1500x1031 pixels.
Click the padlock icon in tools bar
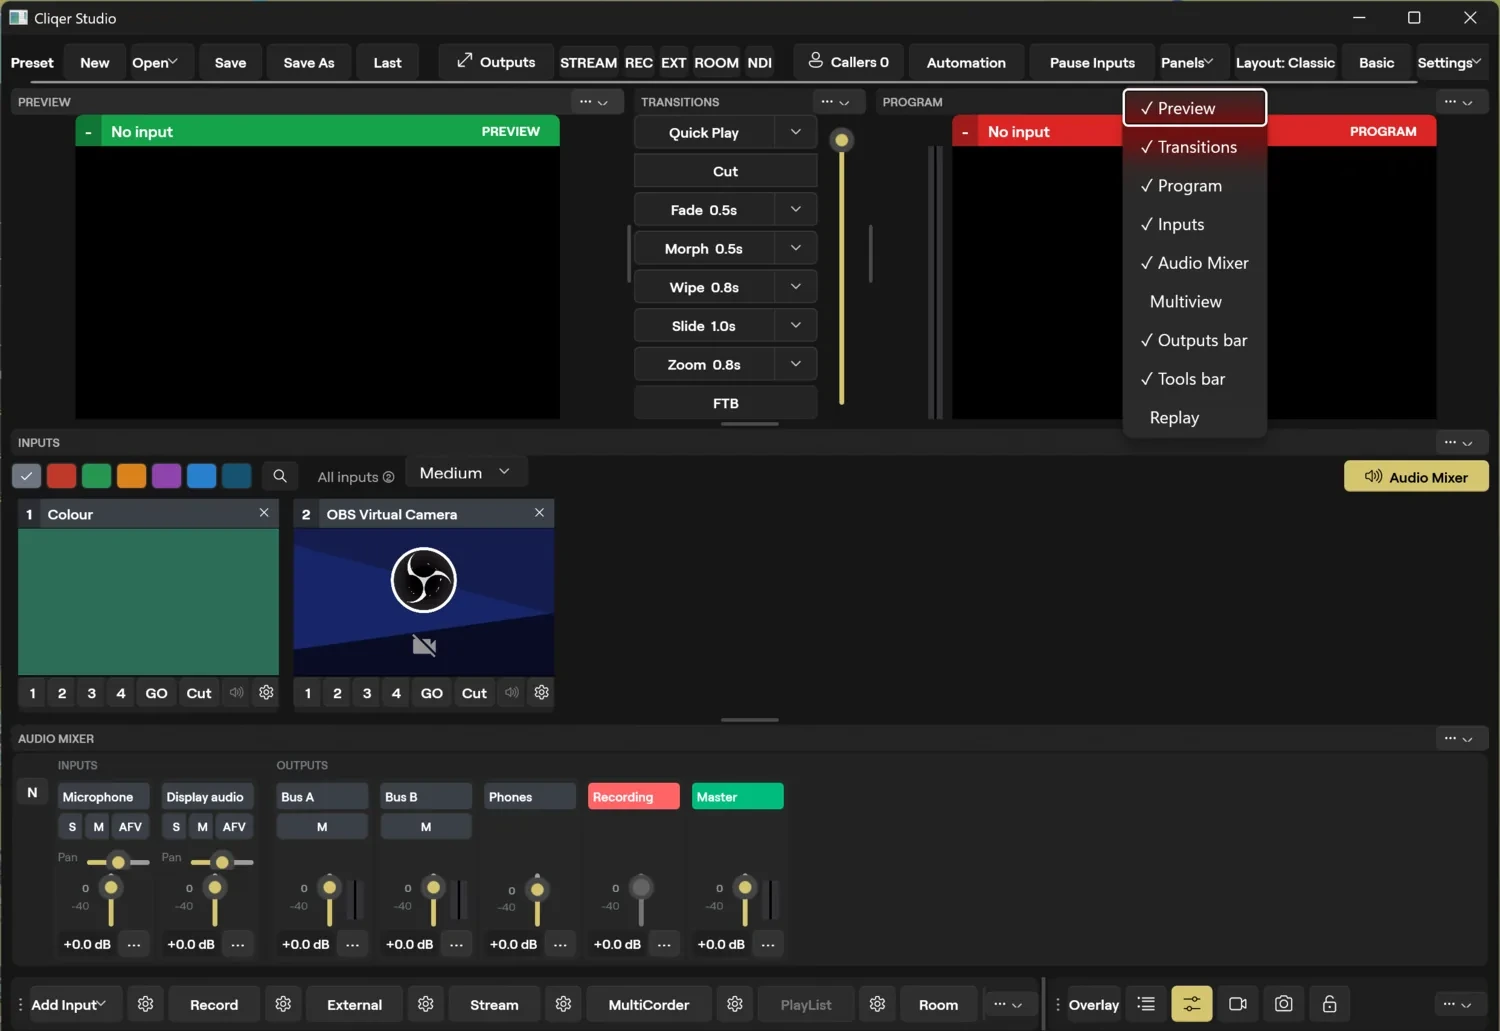[1330, 1004]
